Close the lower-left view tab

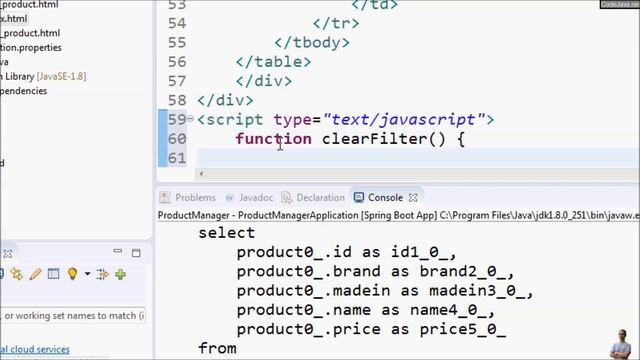click(7, 254)
